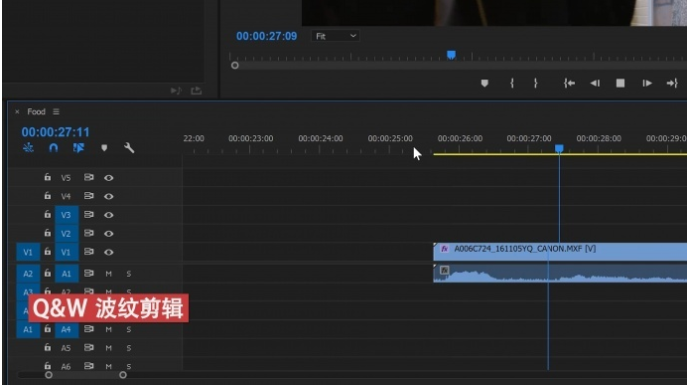Image resolution: width=690 pixels, height=386 pixels.
Task: Toggle V3 track targeting
Action: pos(66,215)
